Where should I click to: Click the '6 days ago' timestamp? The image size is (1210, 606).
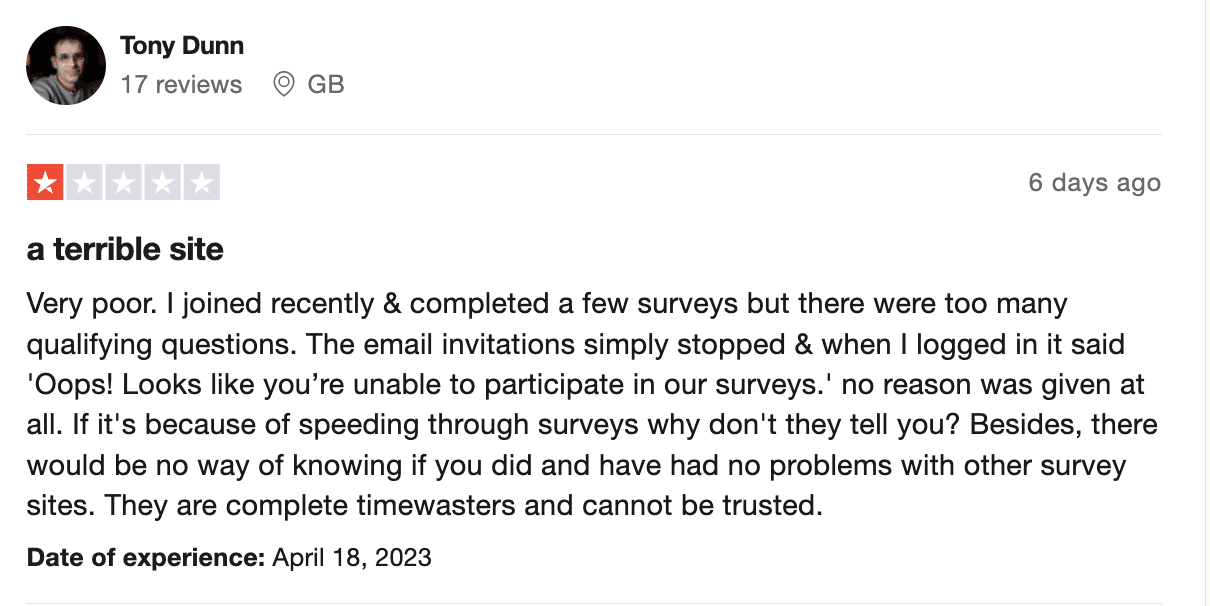pyautogui.click(x=1095, y=183)
